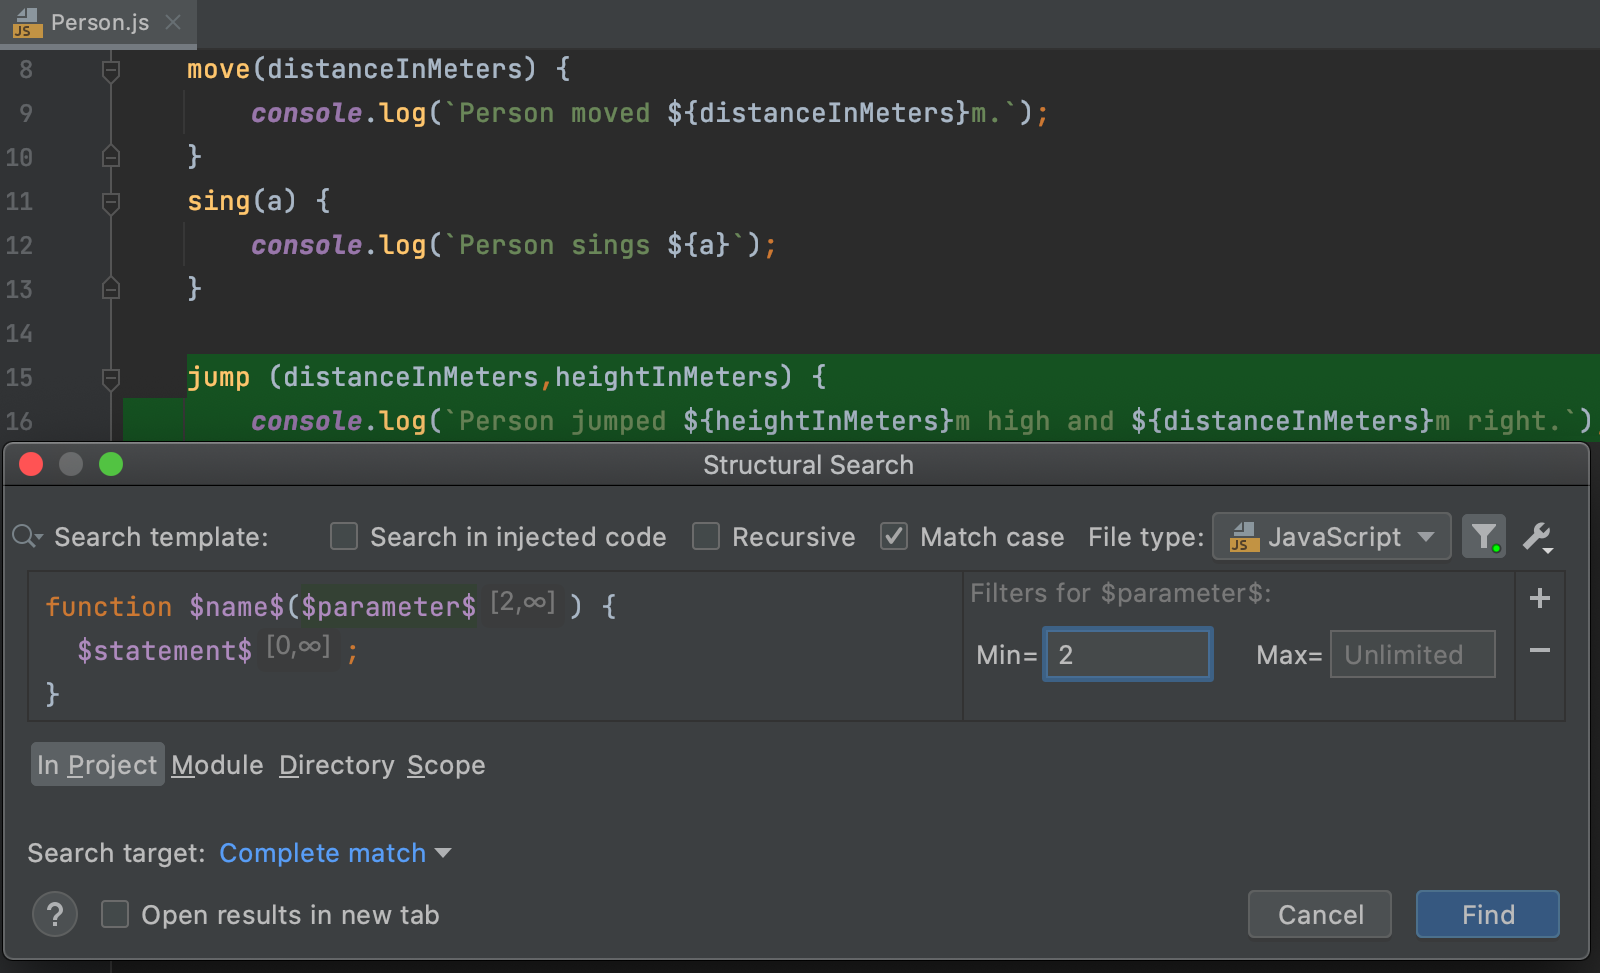The height and width of the screenshot is (973, 1600).
Task: Click the plus icon to add filter
Action: coord(1540,598)
